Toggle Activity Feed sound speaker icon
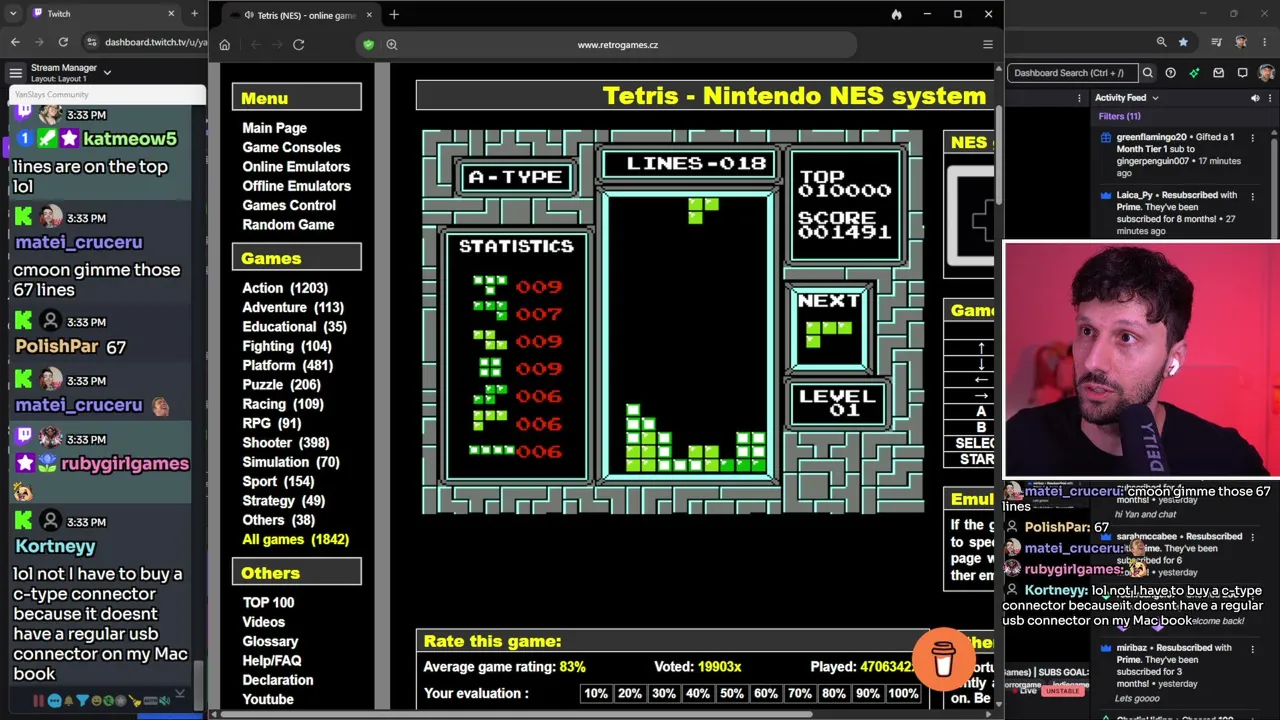 1255,98
